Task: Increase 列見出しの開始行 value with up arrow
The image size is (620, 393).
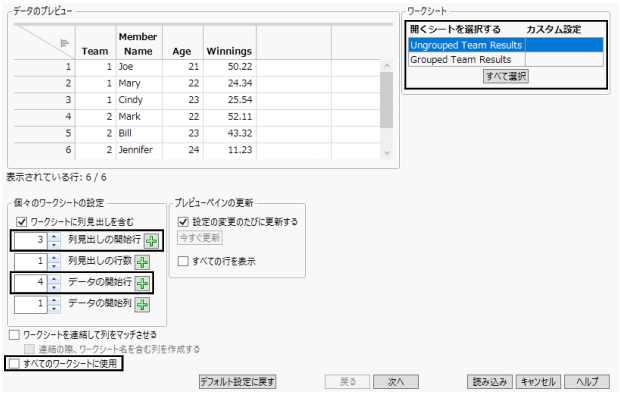Action: 54,236
